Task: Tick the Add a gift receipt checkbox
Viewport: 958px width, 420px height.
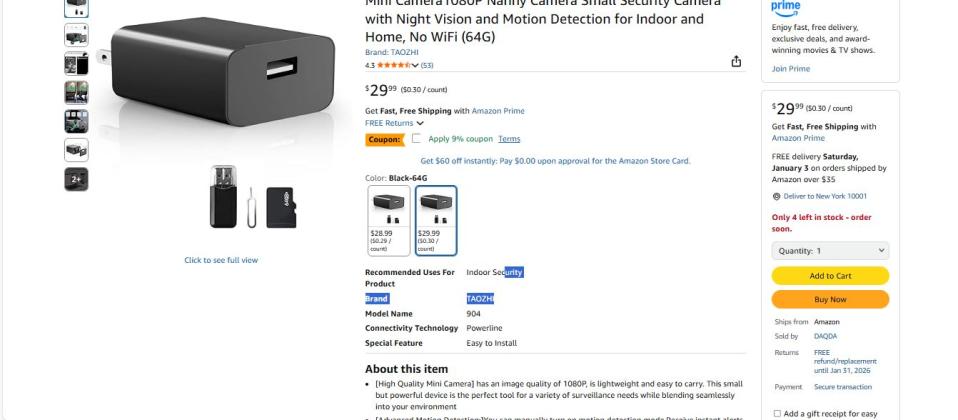Action: pyautogui.click(x=777, y=413)
